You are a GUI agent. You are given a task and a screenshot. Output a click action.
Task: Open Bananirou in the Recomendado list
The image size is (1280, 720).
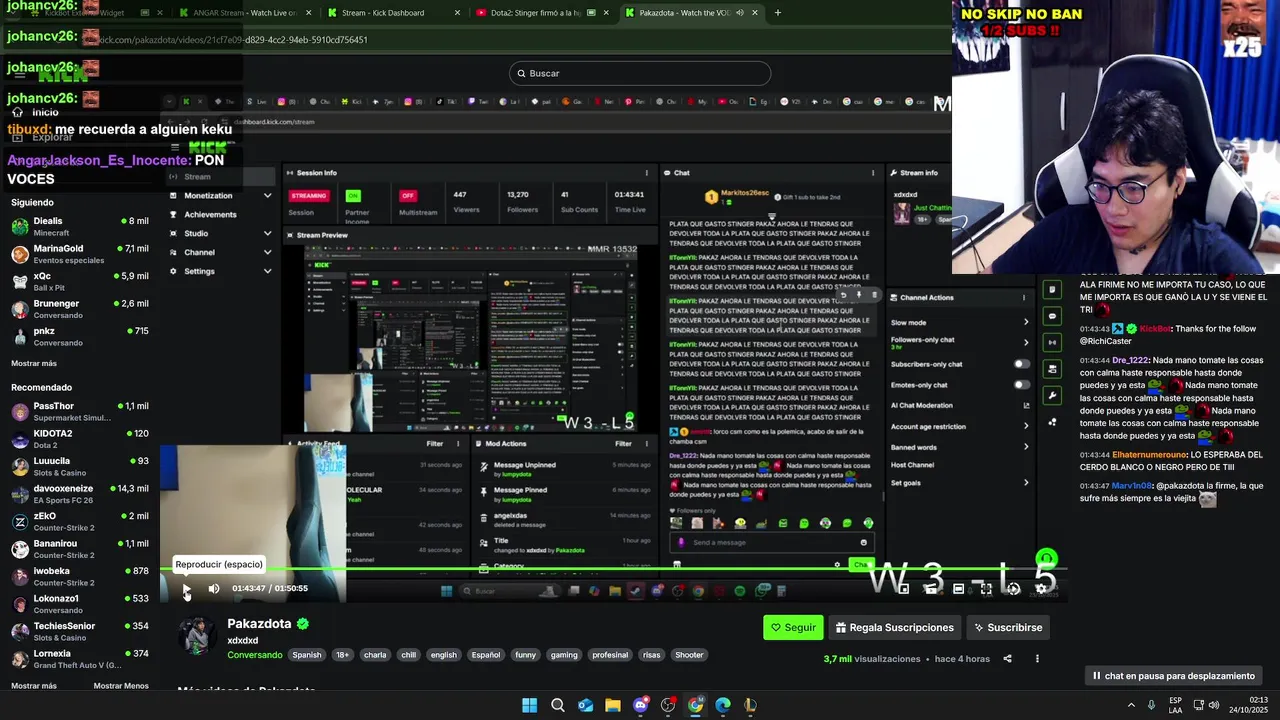(x=80, y=549)
